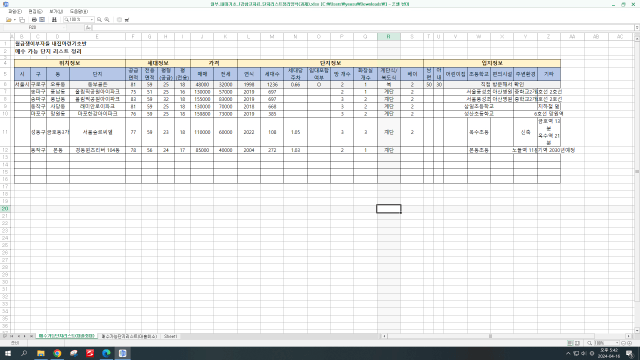Click the binoculars find icon
This screenshot has height=360, width=640.
[54, 20]
